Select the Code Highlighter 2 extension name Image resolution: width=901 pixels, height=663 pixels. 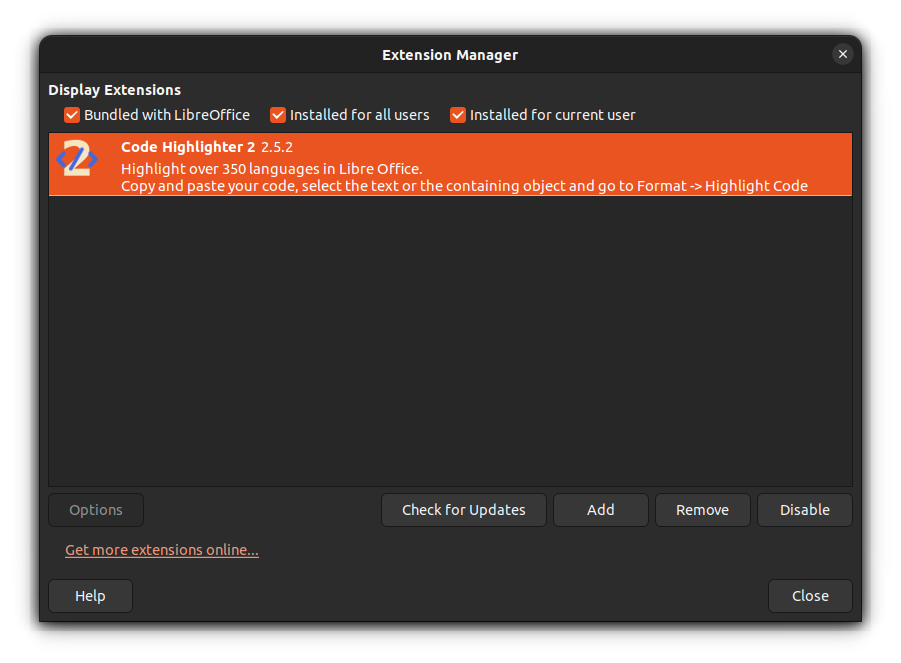188,147
